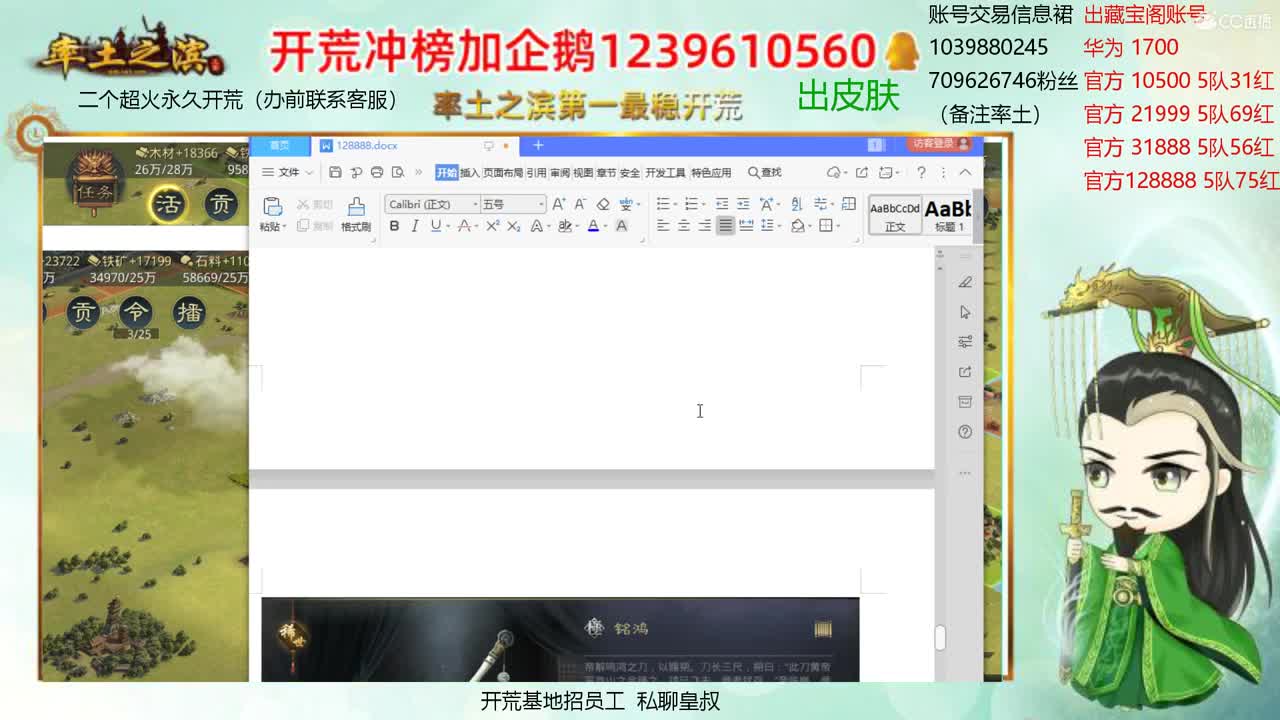The height and width of the screenshot is (720, 1280).
Task: Toggle bold formatting
Action: pos(394,226)
